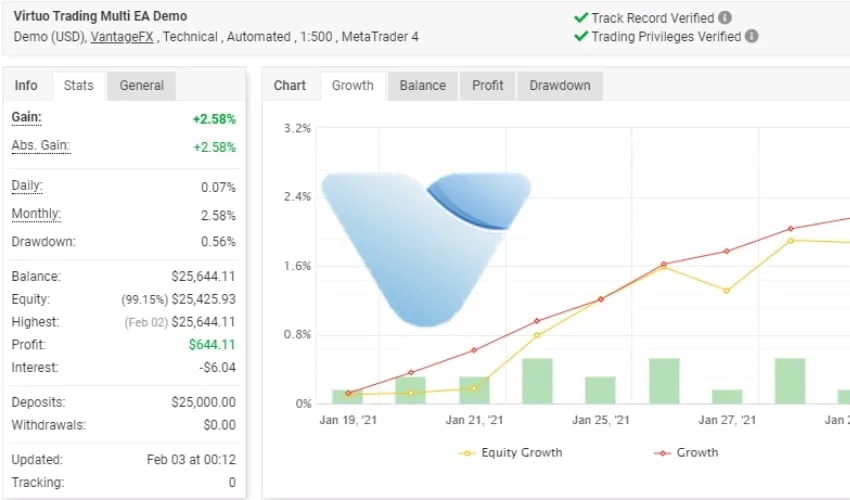Click the Drawdown stat label
This screenshot has height=500, width=850.
click(x=43, y=241)
